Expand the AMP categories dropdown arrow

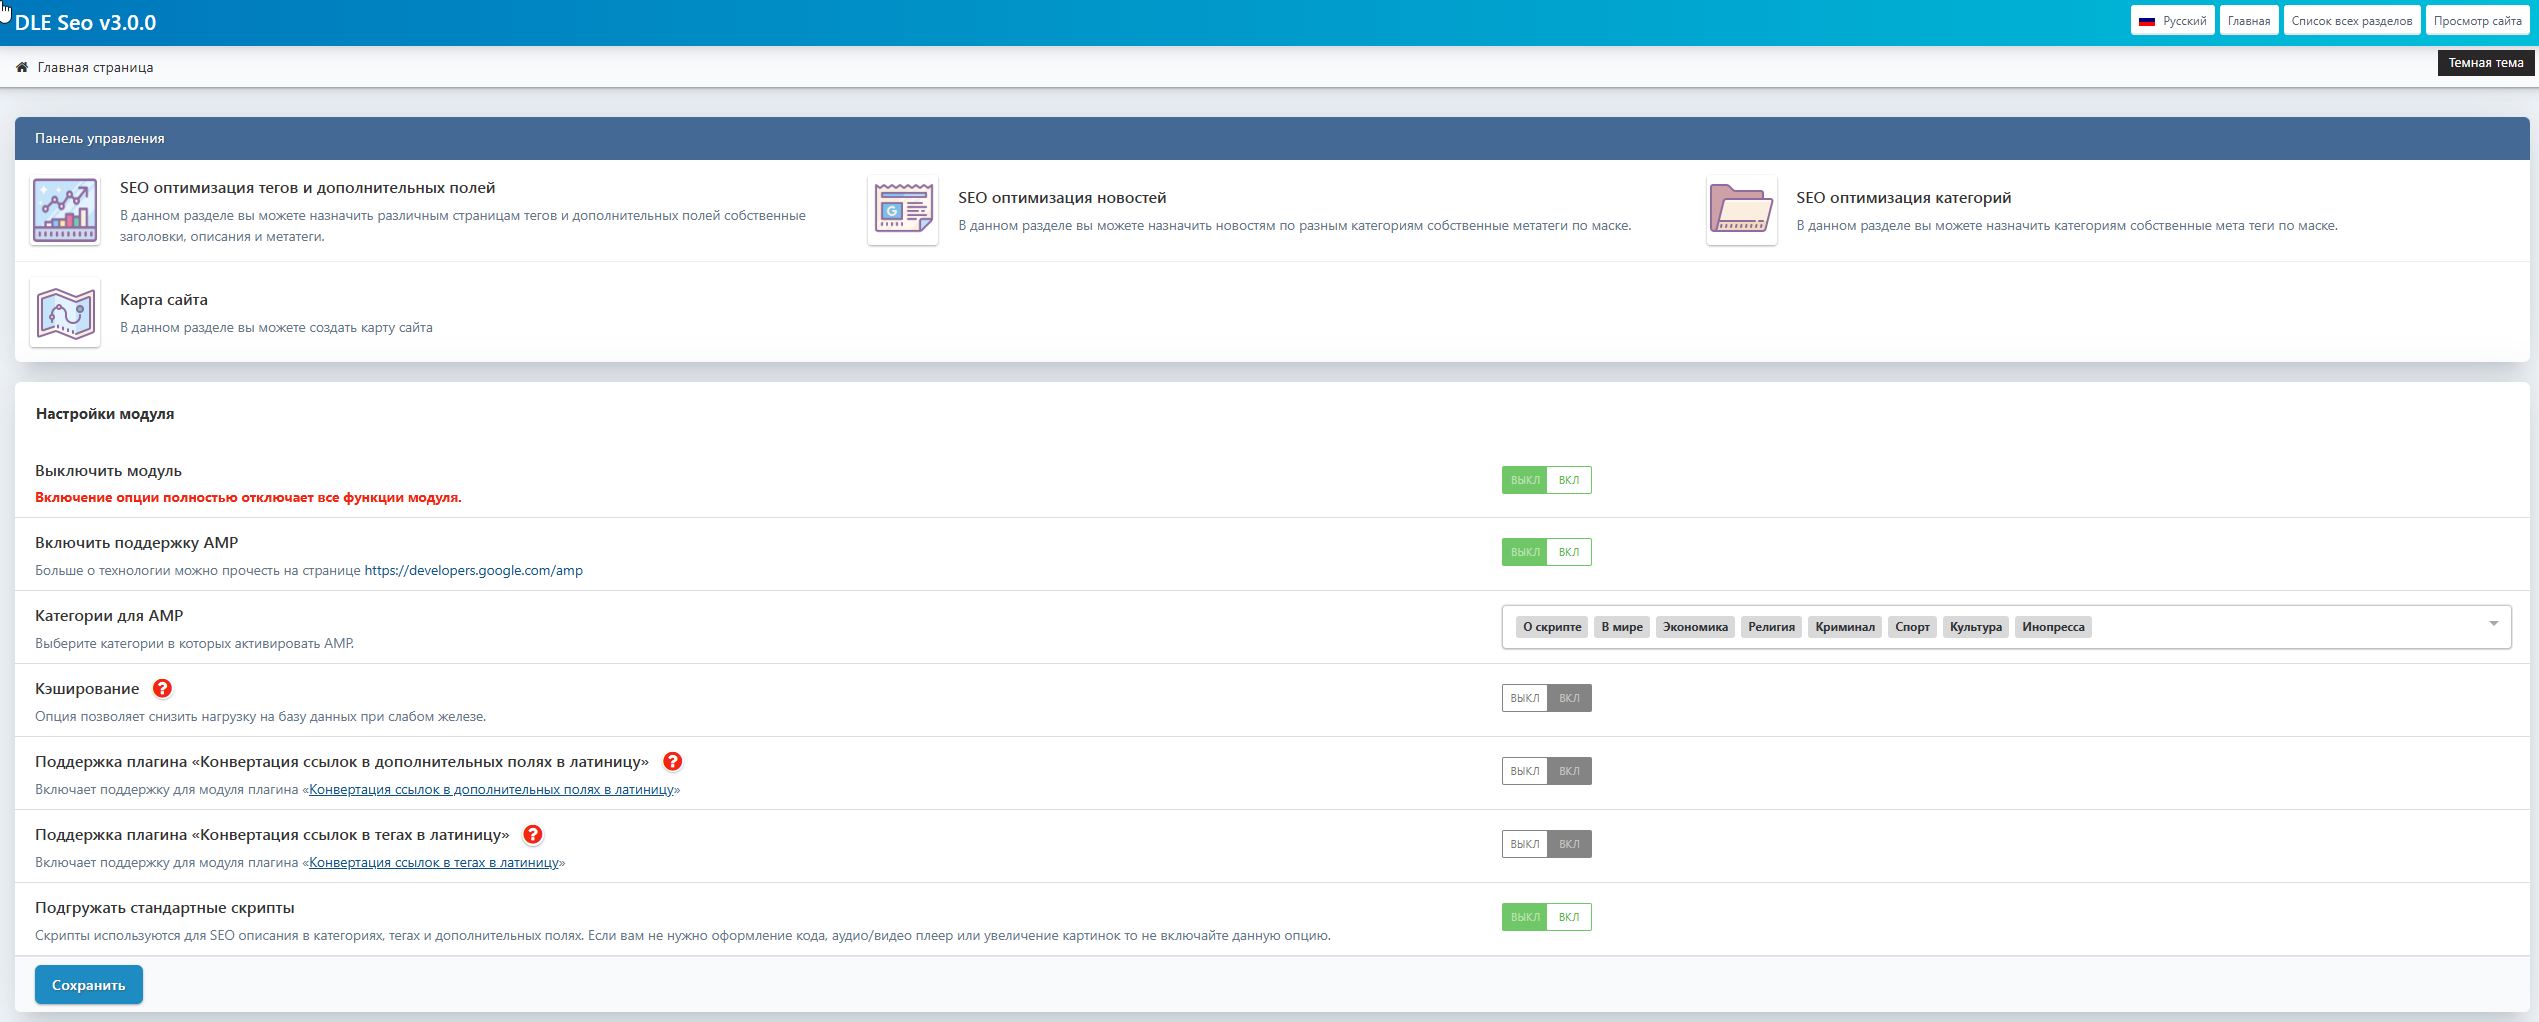coord(2493,624)
